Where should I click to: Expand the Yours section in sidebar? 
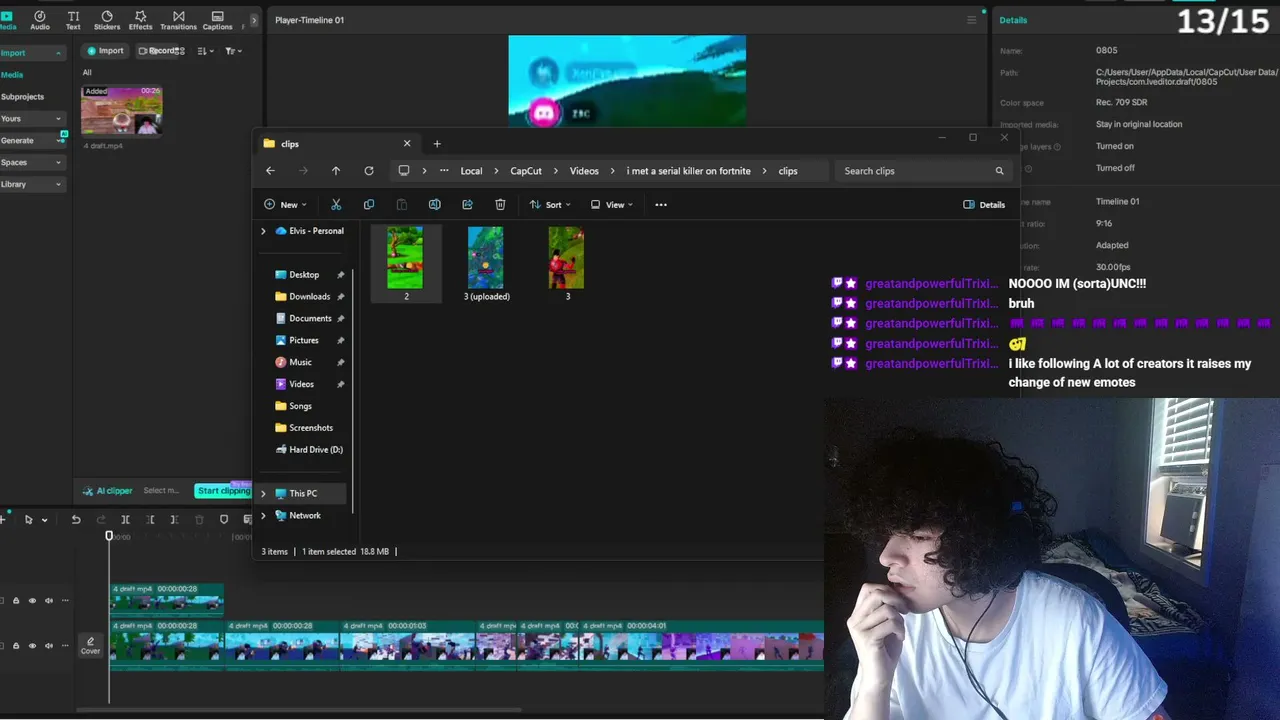(59, 119)
